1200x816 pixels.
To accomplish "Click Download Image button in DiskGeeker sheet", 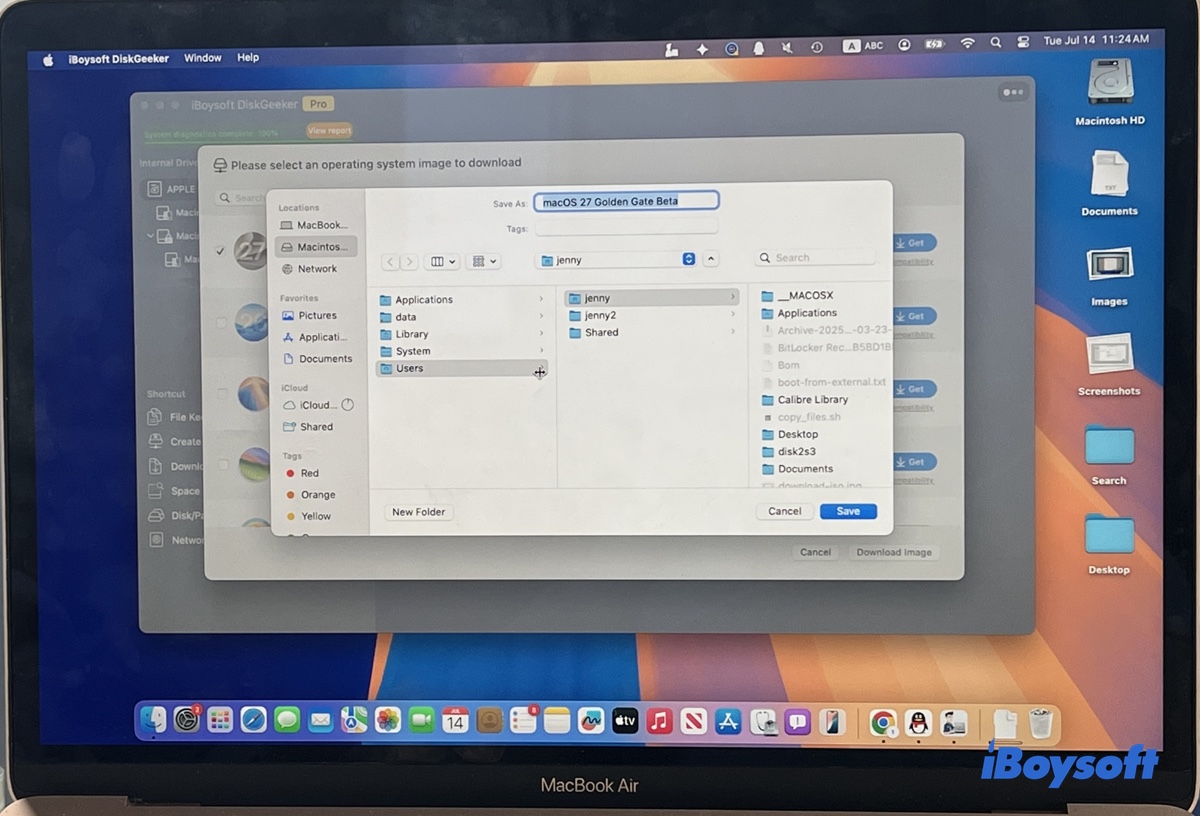I will (894, 552).
